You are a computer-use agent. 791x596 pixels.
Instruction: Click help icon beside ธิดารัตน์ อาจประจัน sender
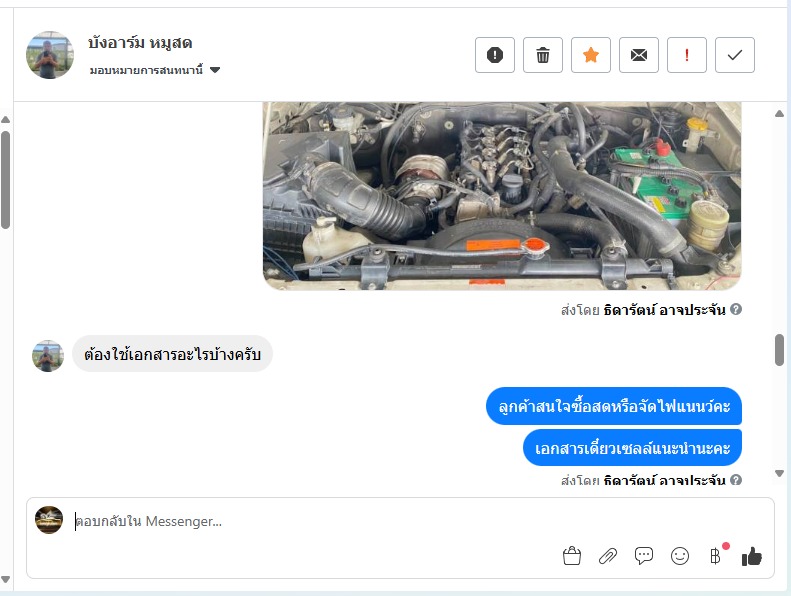coord(736,309)
